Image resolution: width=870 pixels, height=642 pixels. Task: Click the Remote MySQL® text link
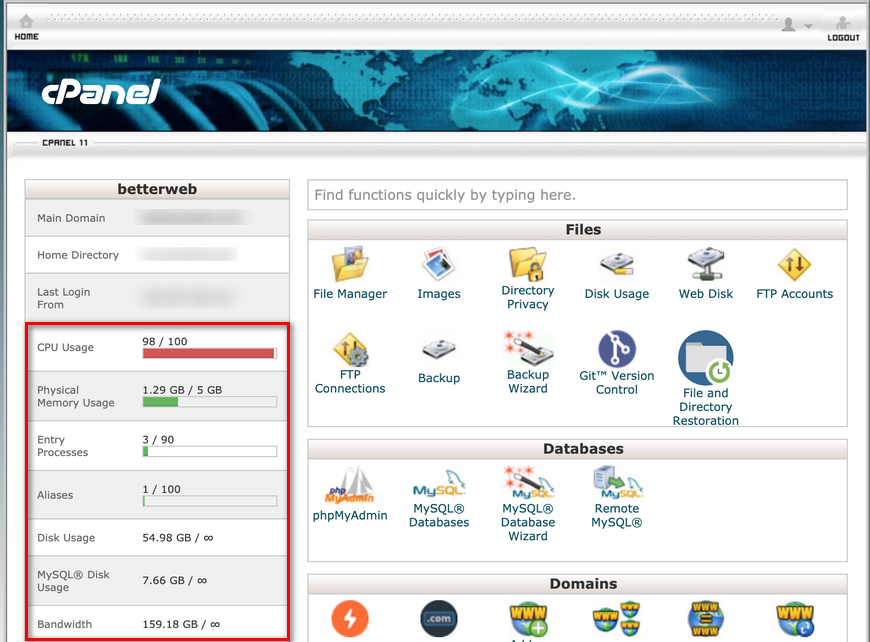pyautogui.click(x=616, y=515)
